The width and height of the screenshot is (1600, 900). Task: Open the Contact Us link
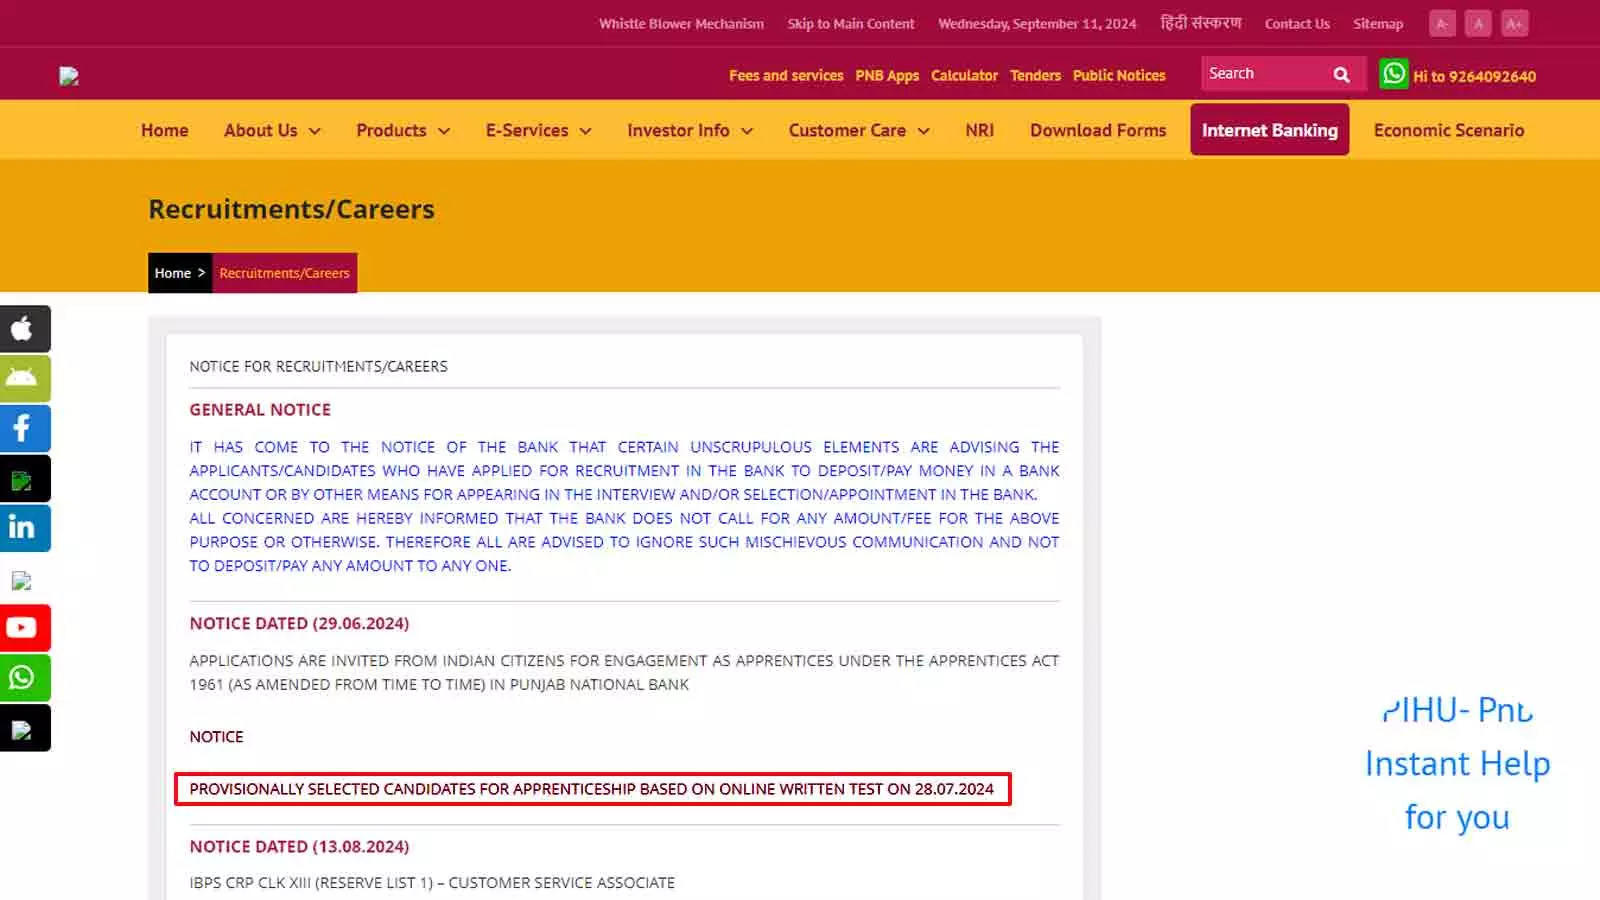point(1297,24)
